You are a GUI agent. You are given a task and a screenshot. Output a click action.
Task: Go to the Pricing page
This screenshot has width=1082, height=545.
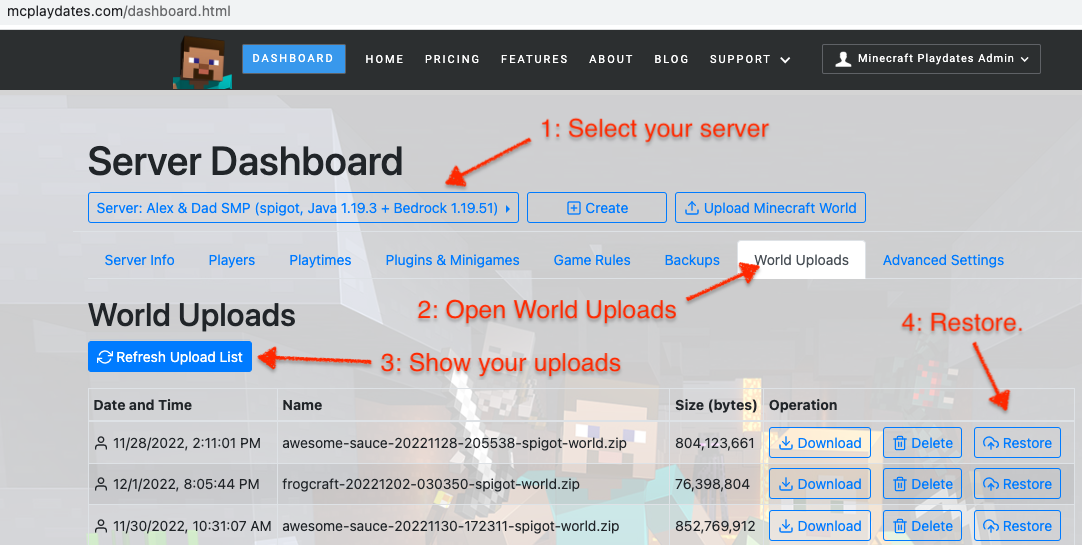452,59
